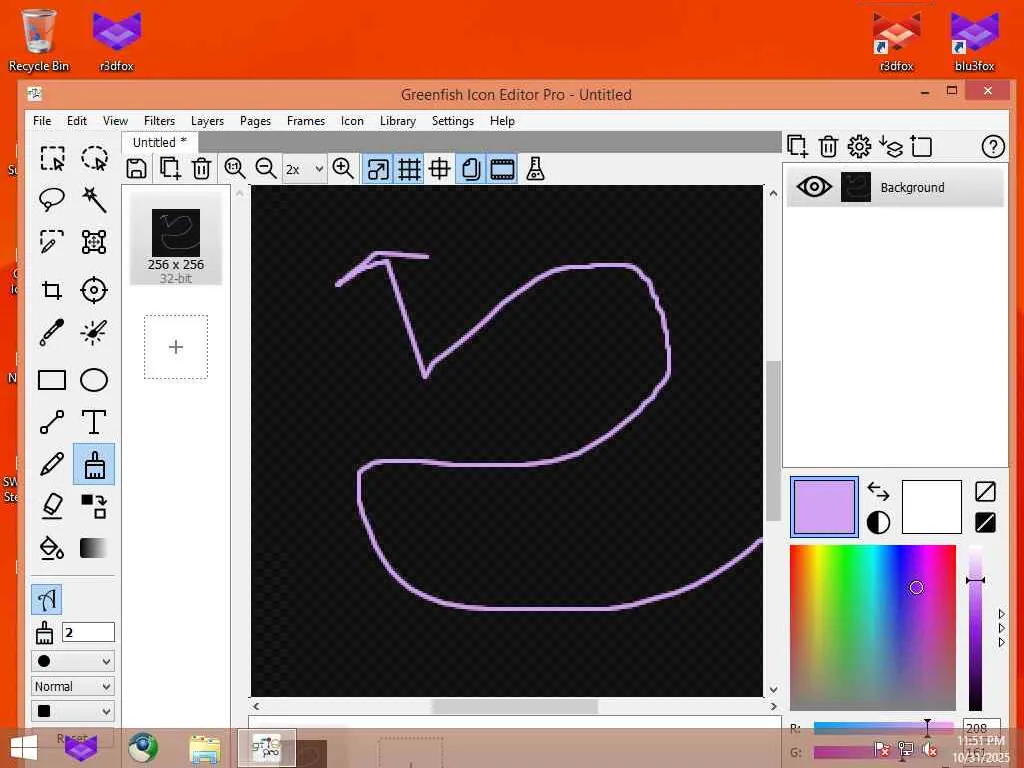The height and width of the screenshot is (768, 1024).
Task: Add a new layer
Action: click(x=797, y=146)
